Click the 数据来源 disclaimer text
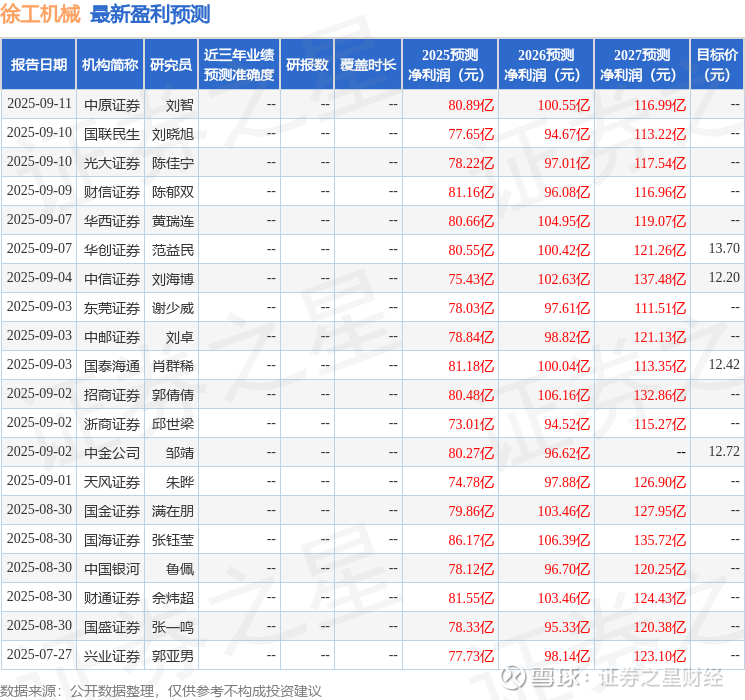This screenshot has height=700, width=745. point(161,690)
